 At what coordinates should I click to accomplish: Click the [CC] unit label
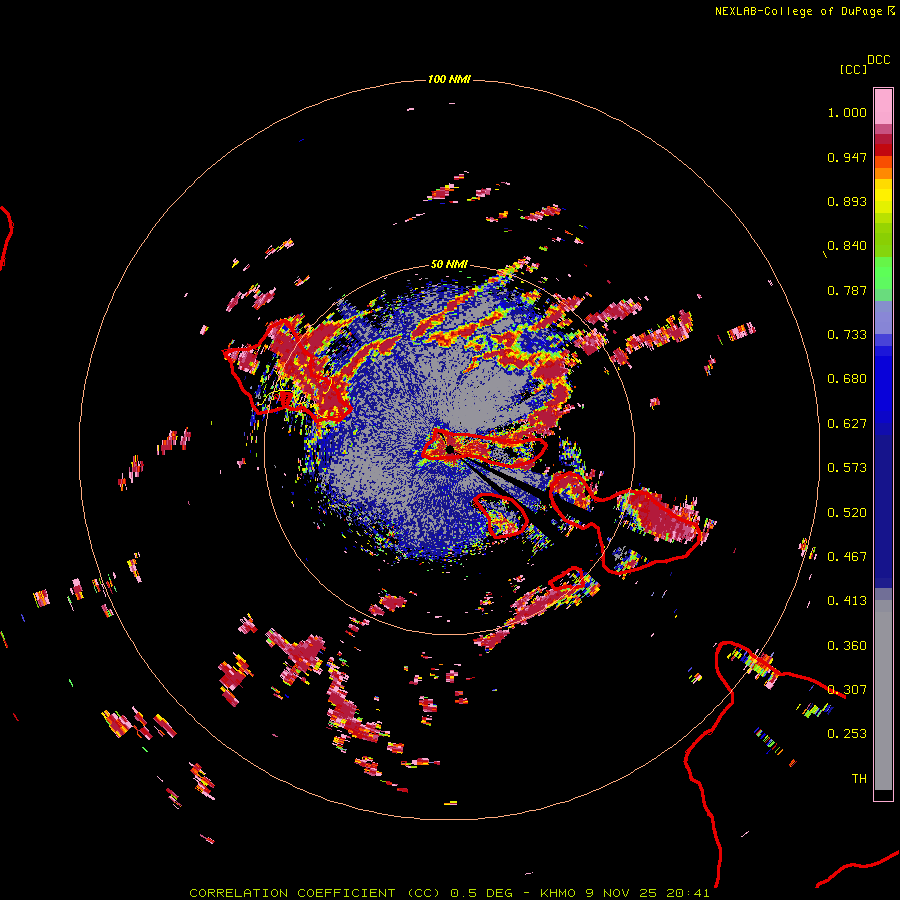click(x=853, y=69)
